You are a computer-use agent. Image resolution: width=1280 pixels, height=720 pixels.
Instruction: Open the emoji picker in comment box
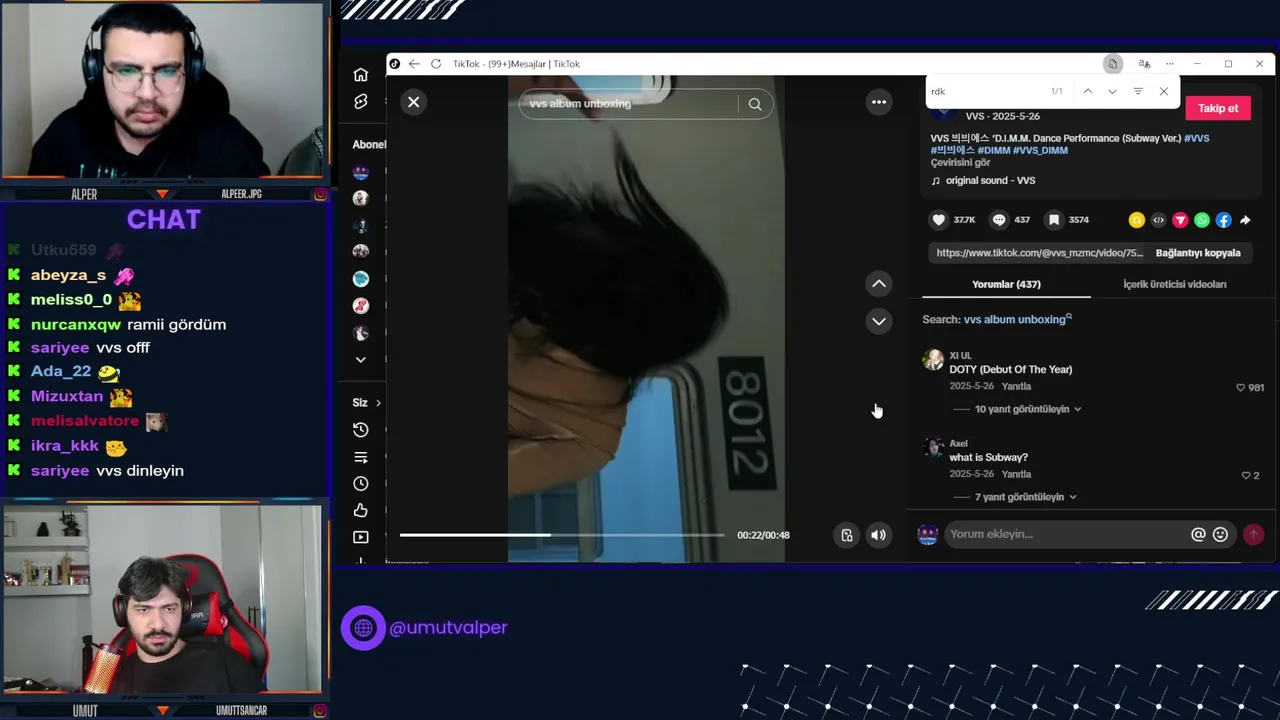point(1220,534)
